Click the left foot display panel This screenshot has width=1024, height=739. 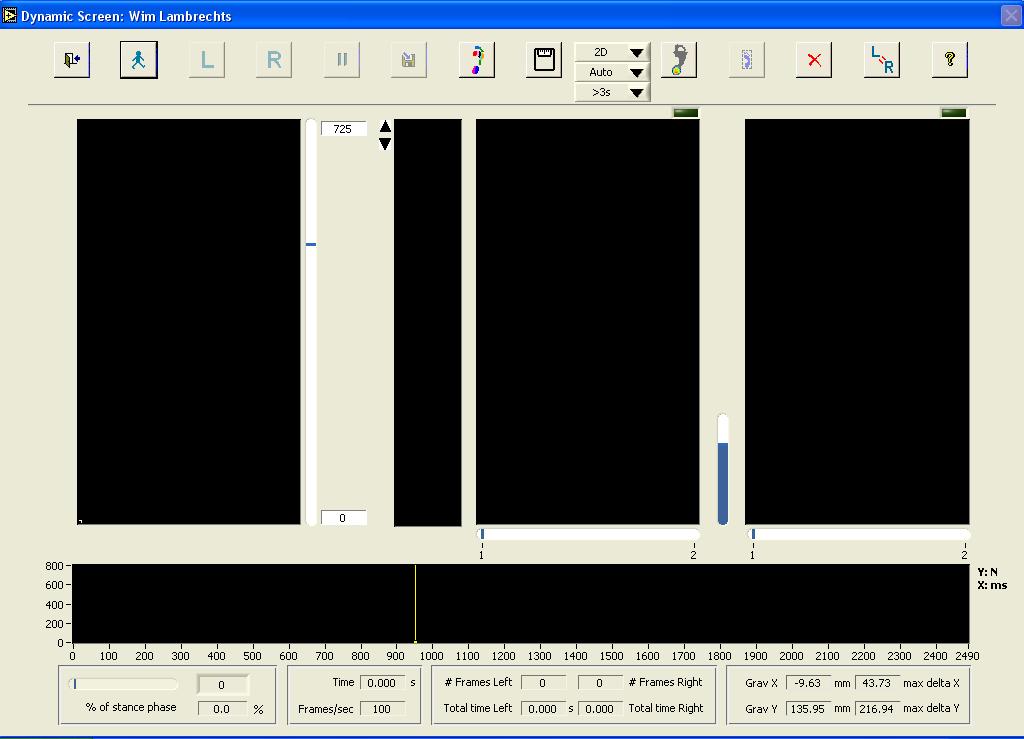click(588, 322)
